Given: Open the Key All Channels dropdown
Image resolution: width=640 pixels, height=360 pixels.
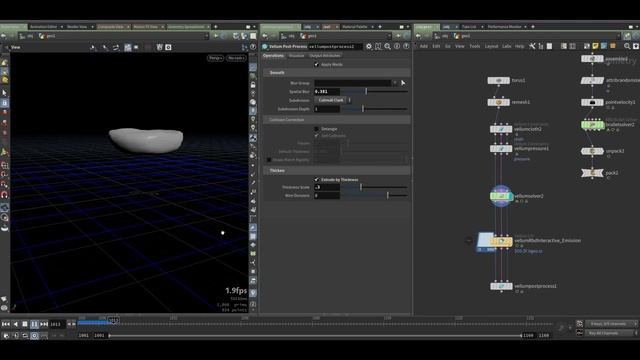Looking at the screenshot, I should click(x=611, y=333).
